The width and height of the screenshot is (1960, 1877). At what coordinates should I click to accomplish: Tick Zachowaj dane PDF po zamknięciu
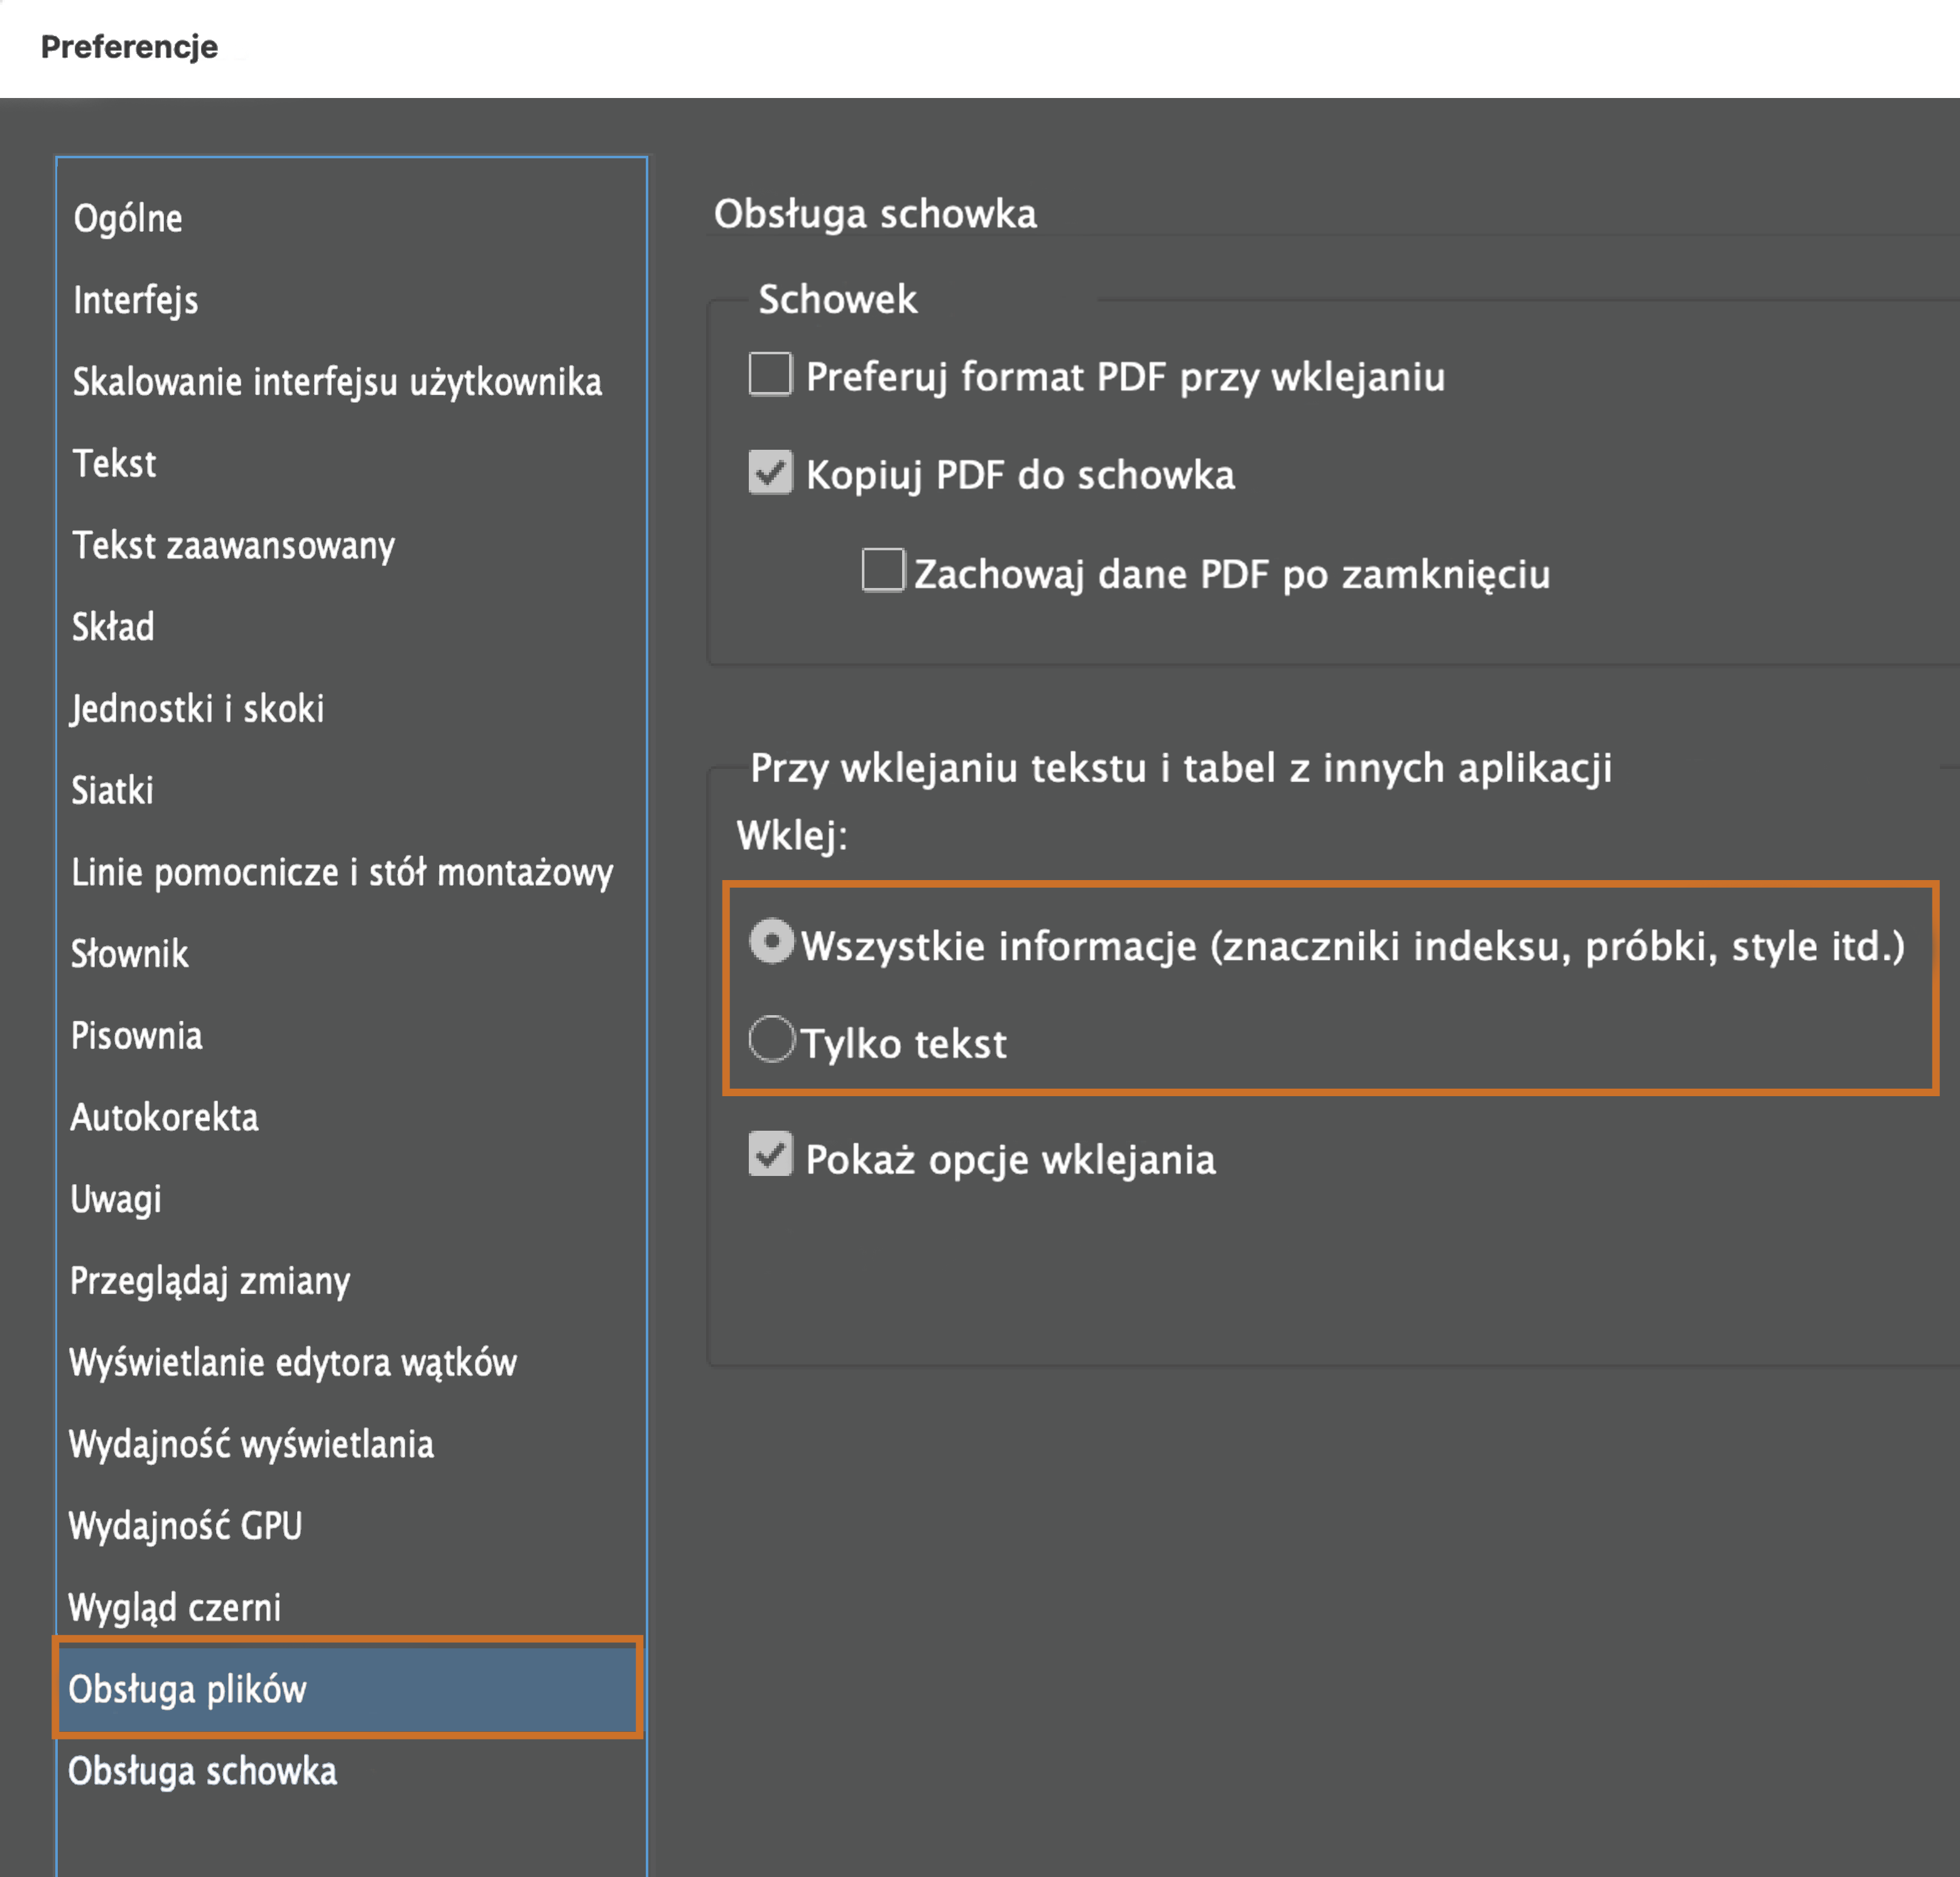pyautogui.click(x=883, y=571)
